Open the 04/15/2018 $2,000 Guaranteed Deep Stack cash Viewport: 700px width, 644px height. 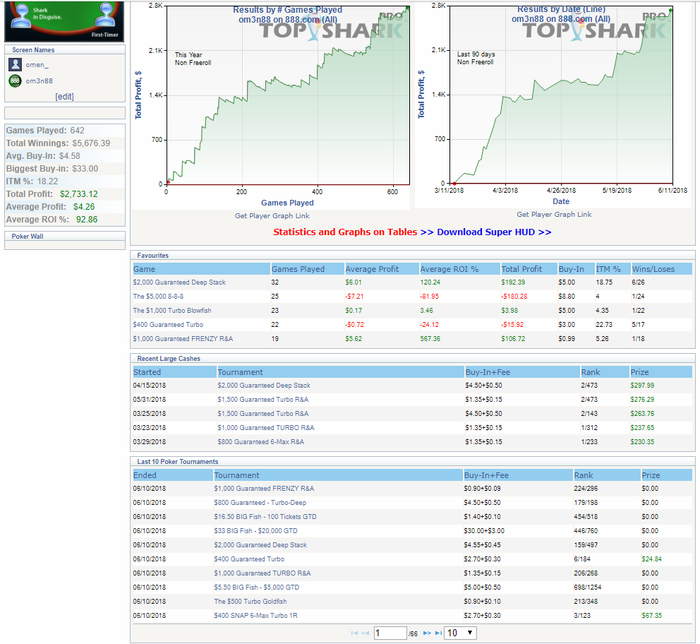tap(263, 386)
